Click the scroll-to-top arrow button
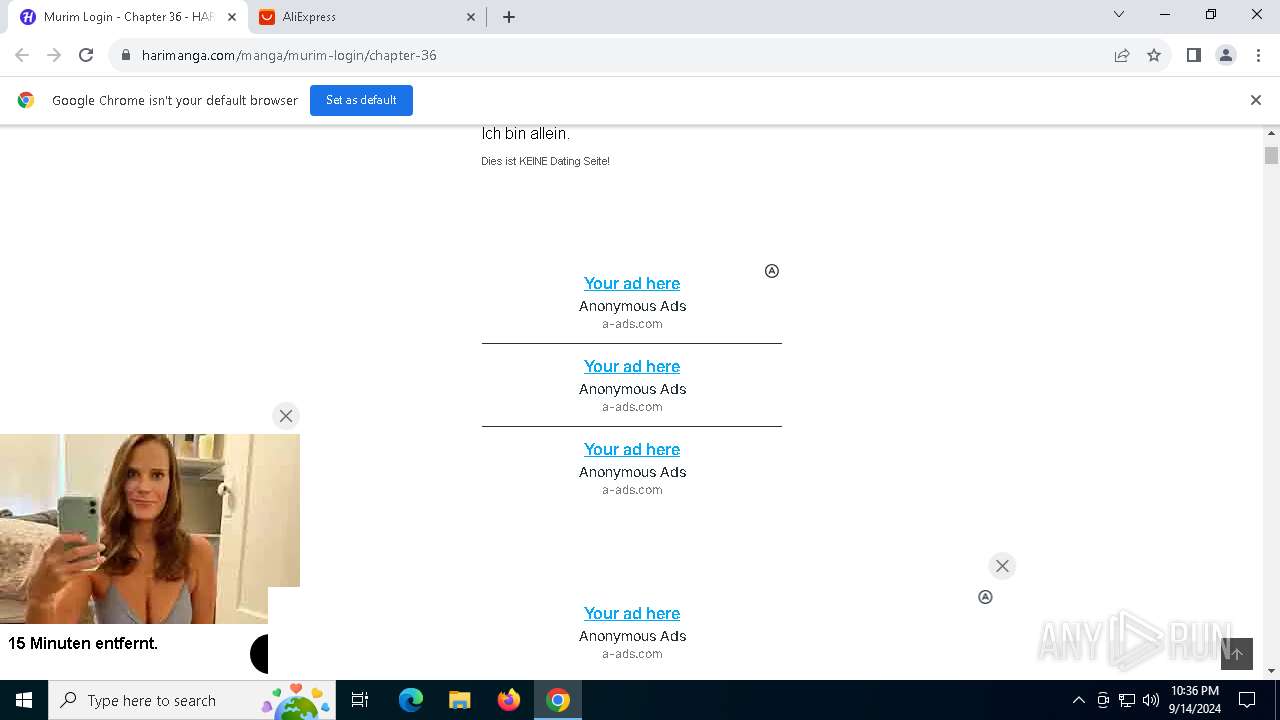 pos(1237,654)
